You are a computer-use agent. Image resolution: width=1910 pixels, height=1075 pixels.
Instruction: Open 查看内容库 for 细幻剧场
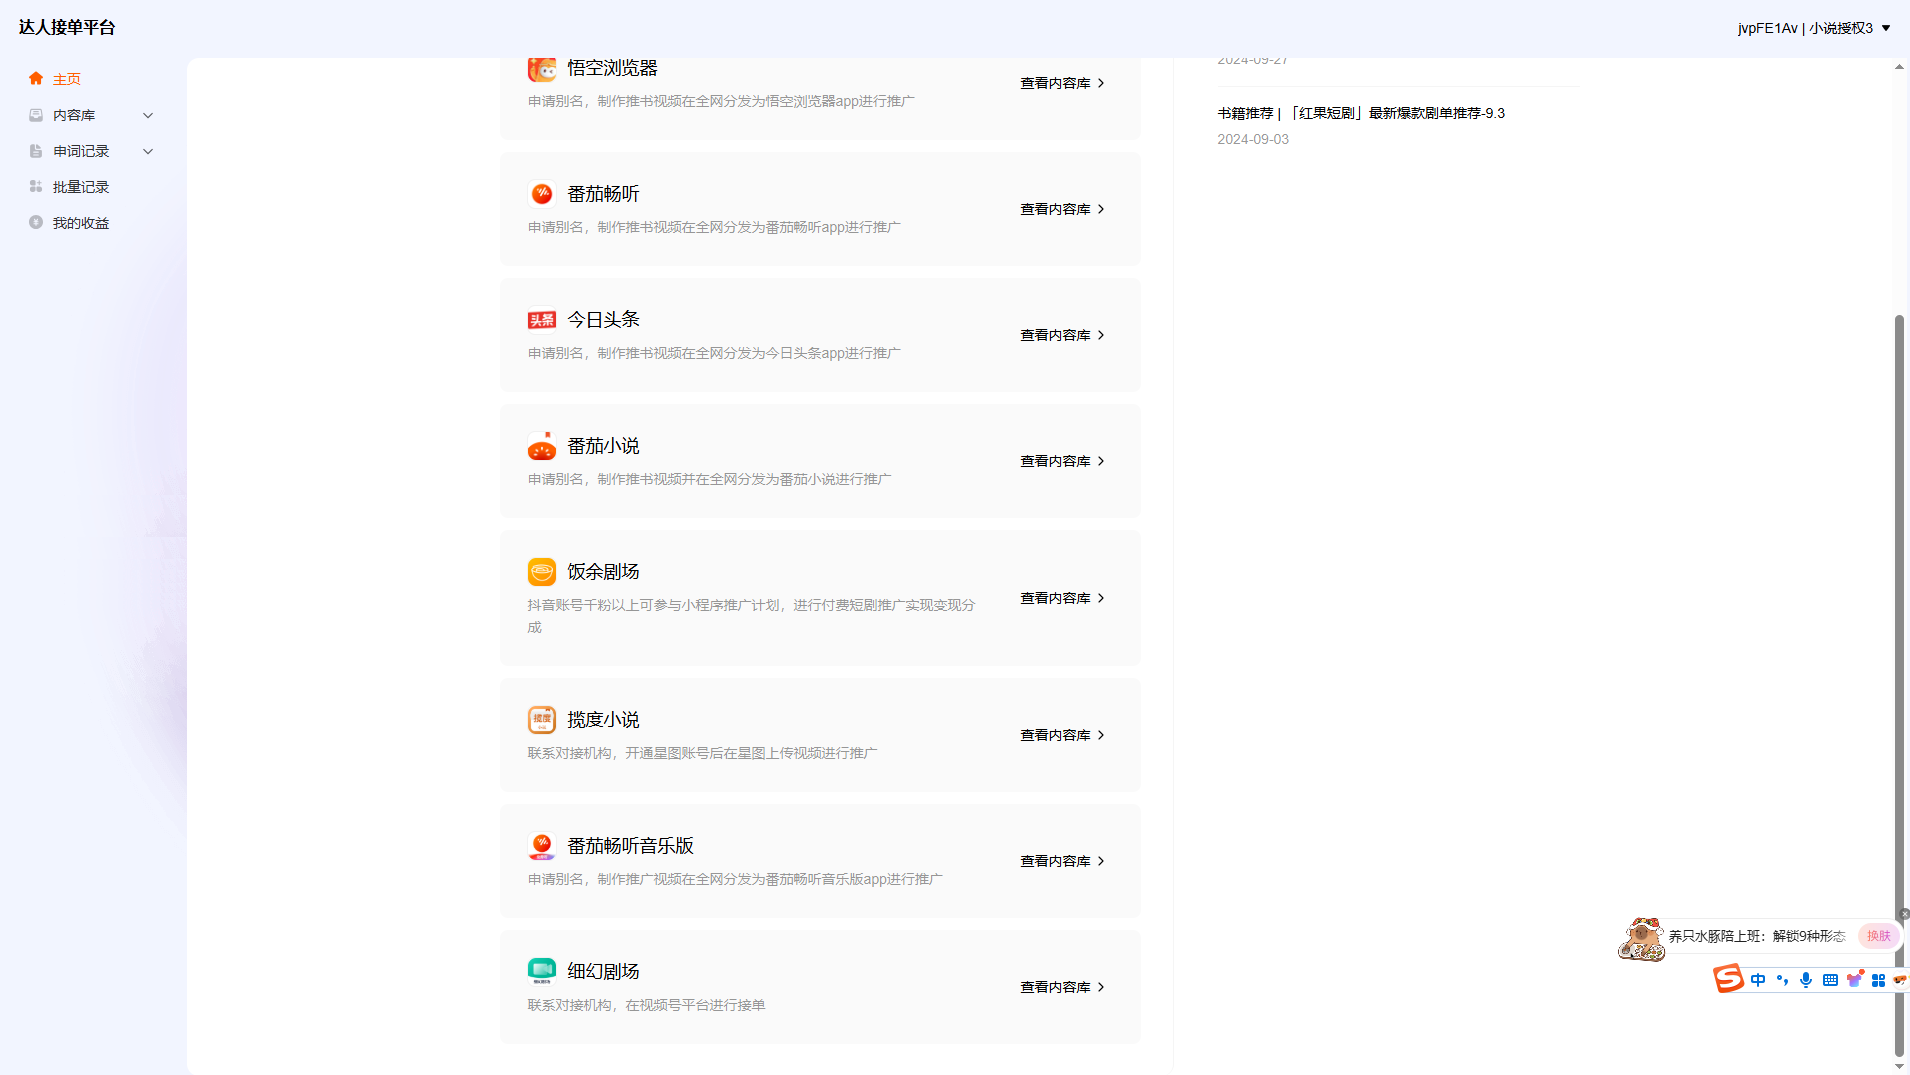tap(1062, 987)
